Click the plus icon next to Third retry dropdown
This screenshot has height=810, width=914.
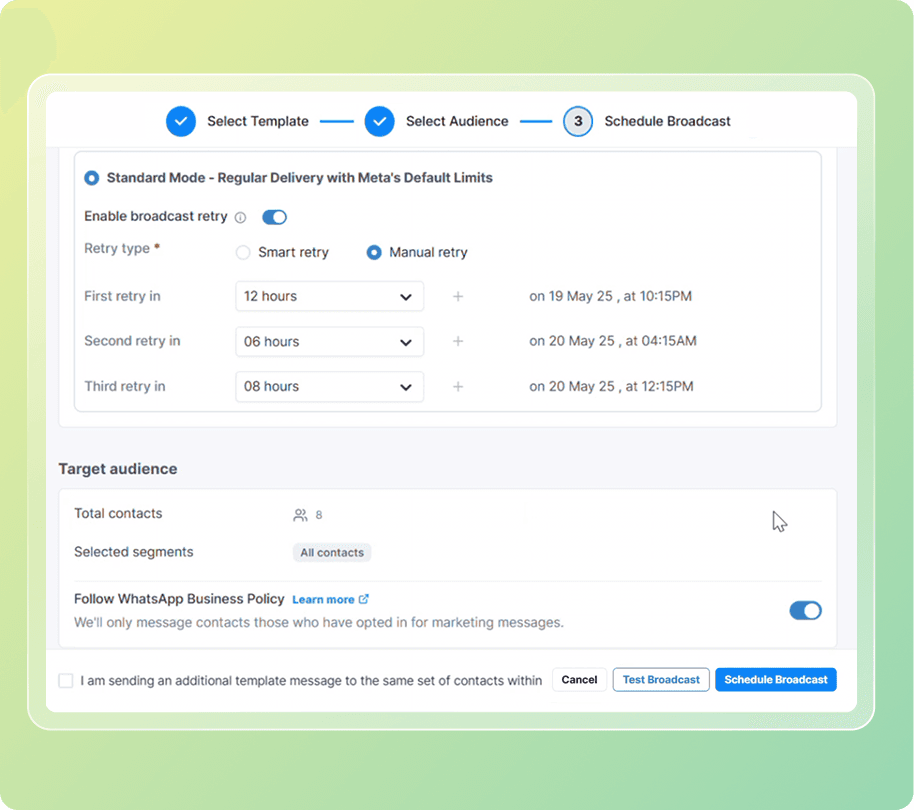pos(458,387)
